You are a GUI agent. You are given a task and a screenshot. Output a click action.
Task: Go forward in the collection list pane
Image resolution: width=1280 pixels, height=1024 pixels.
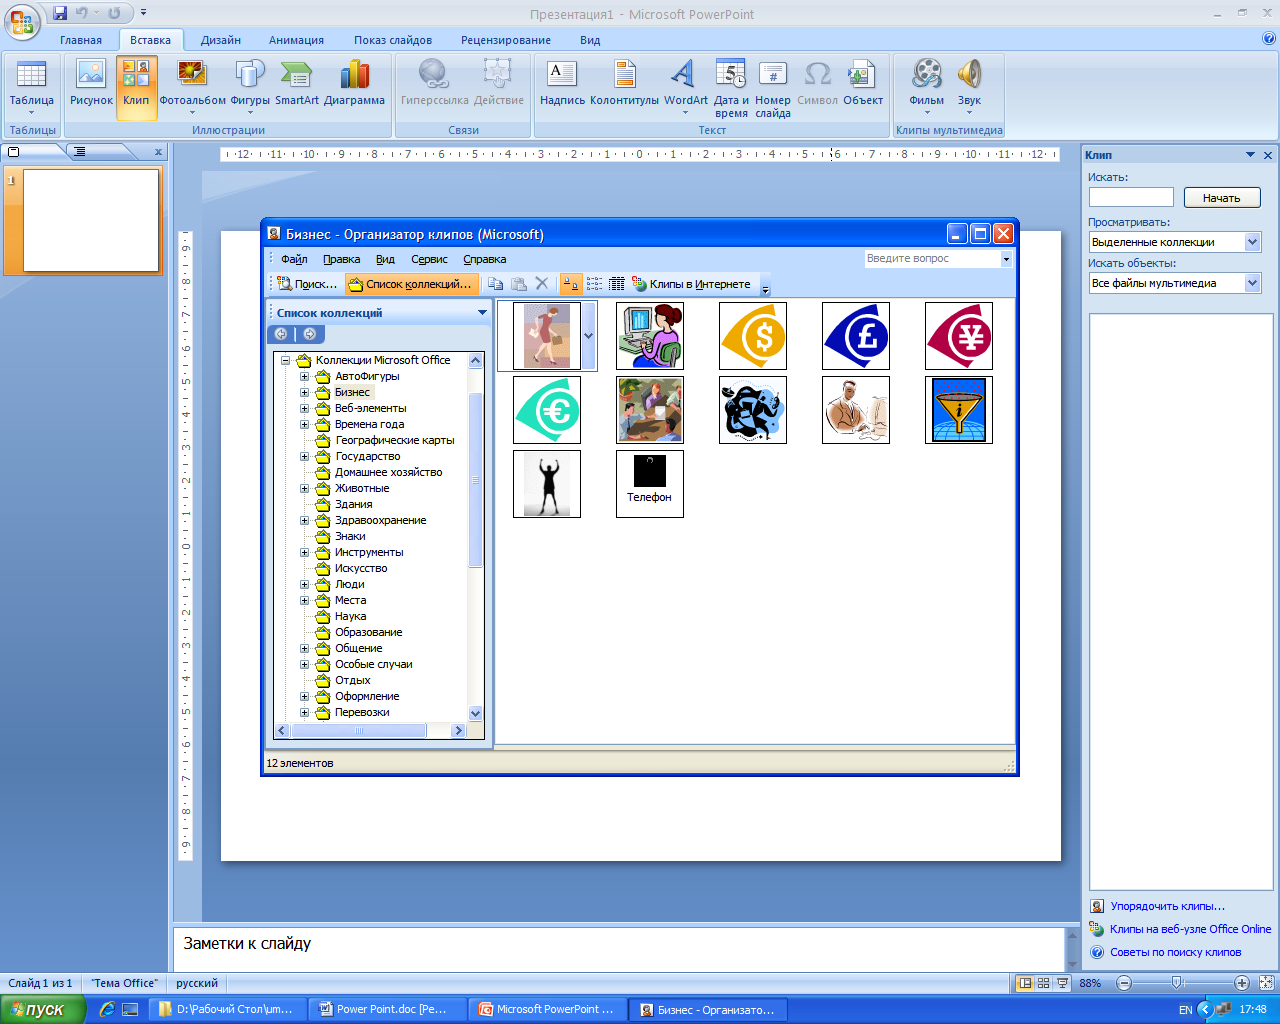[310, 334]
